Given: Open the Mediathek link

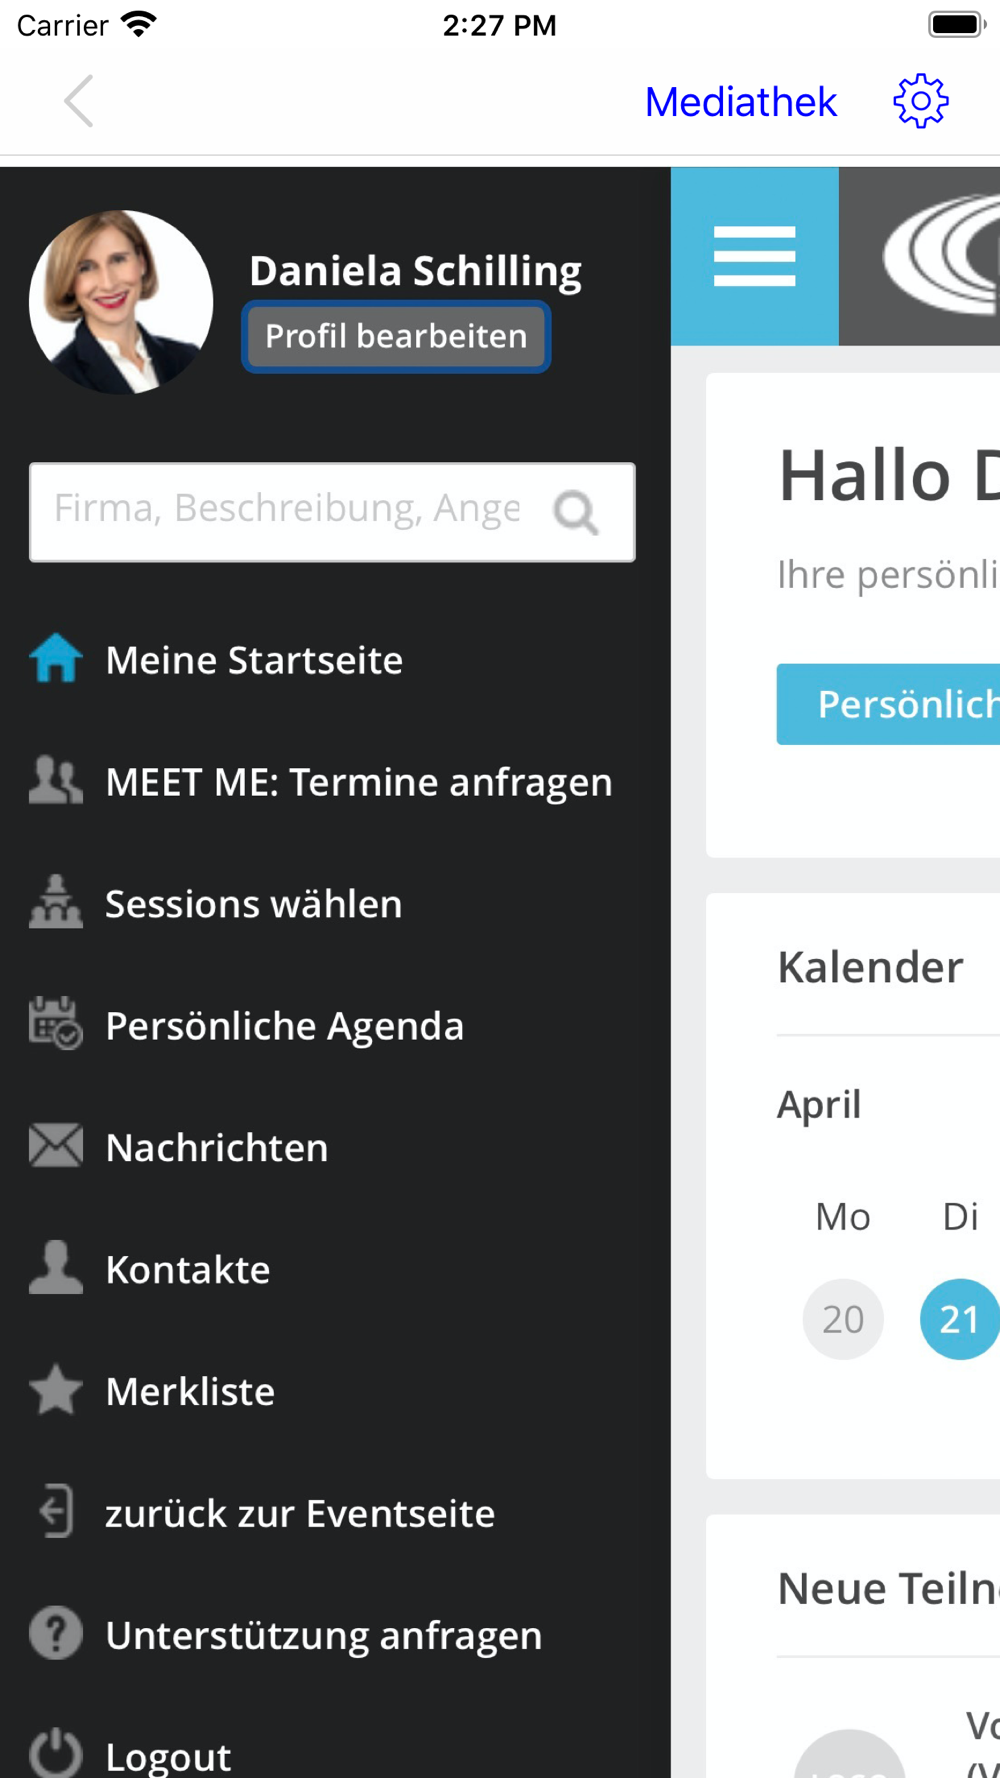Looking at the screenshot, I should [741, 102].
